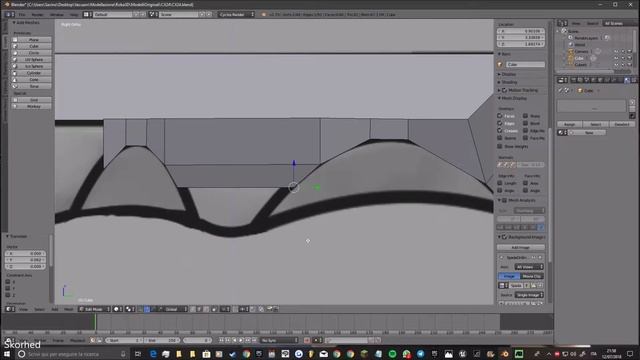Open the Window menu in top bar

pos(57,14)
